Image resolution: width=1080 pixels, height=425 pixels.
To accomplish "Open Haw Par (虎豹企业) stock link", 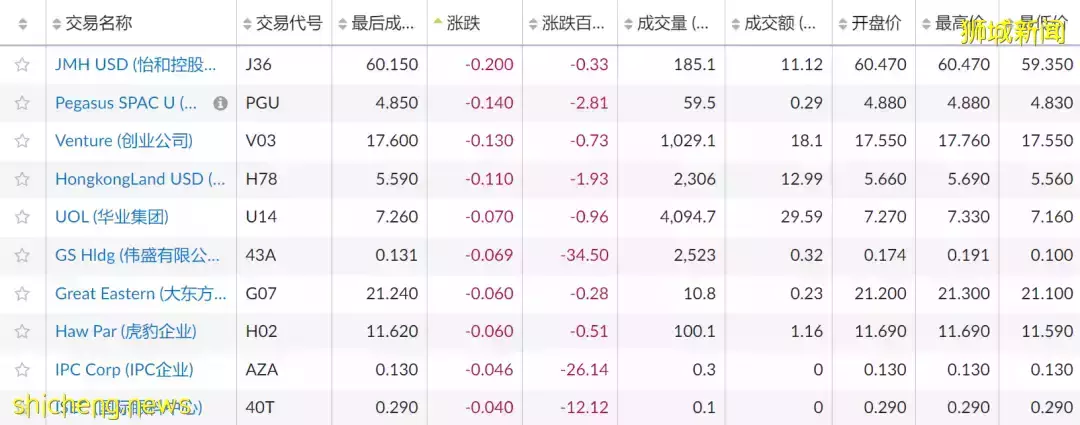I will [x=126, y=332].
